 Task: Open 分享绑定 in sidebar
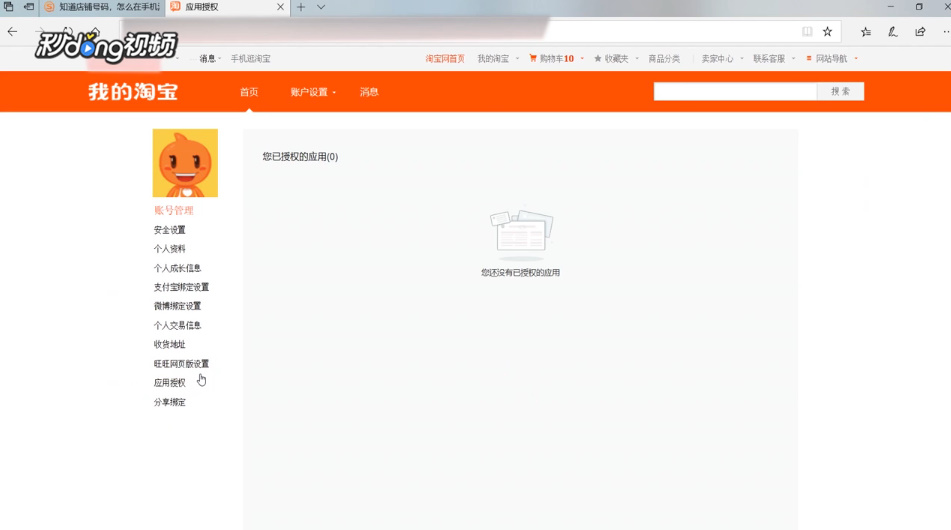169,403
